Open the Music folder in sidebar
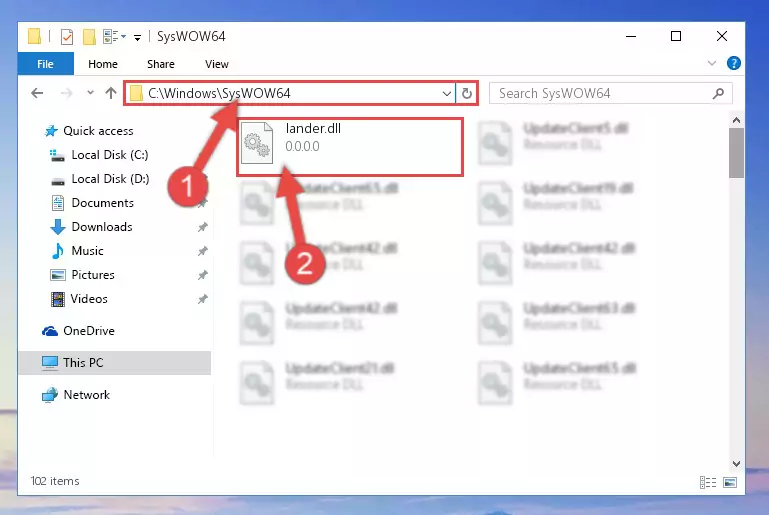 [x=87, y=251]
